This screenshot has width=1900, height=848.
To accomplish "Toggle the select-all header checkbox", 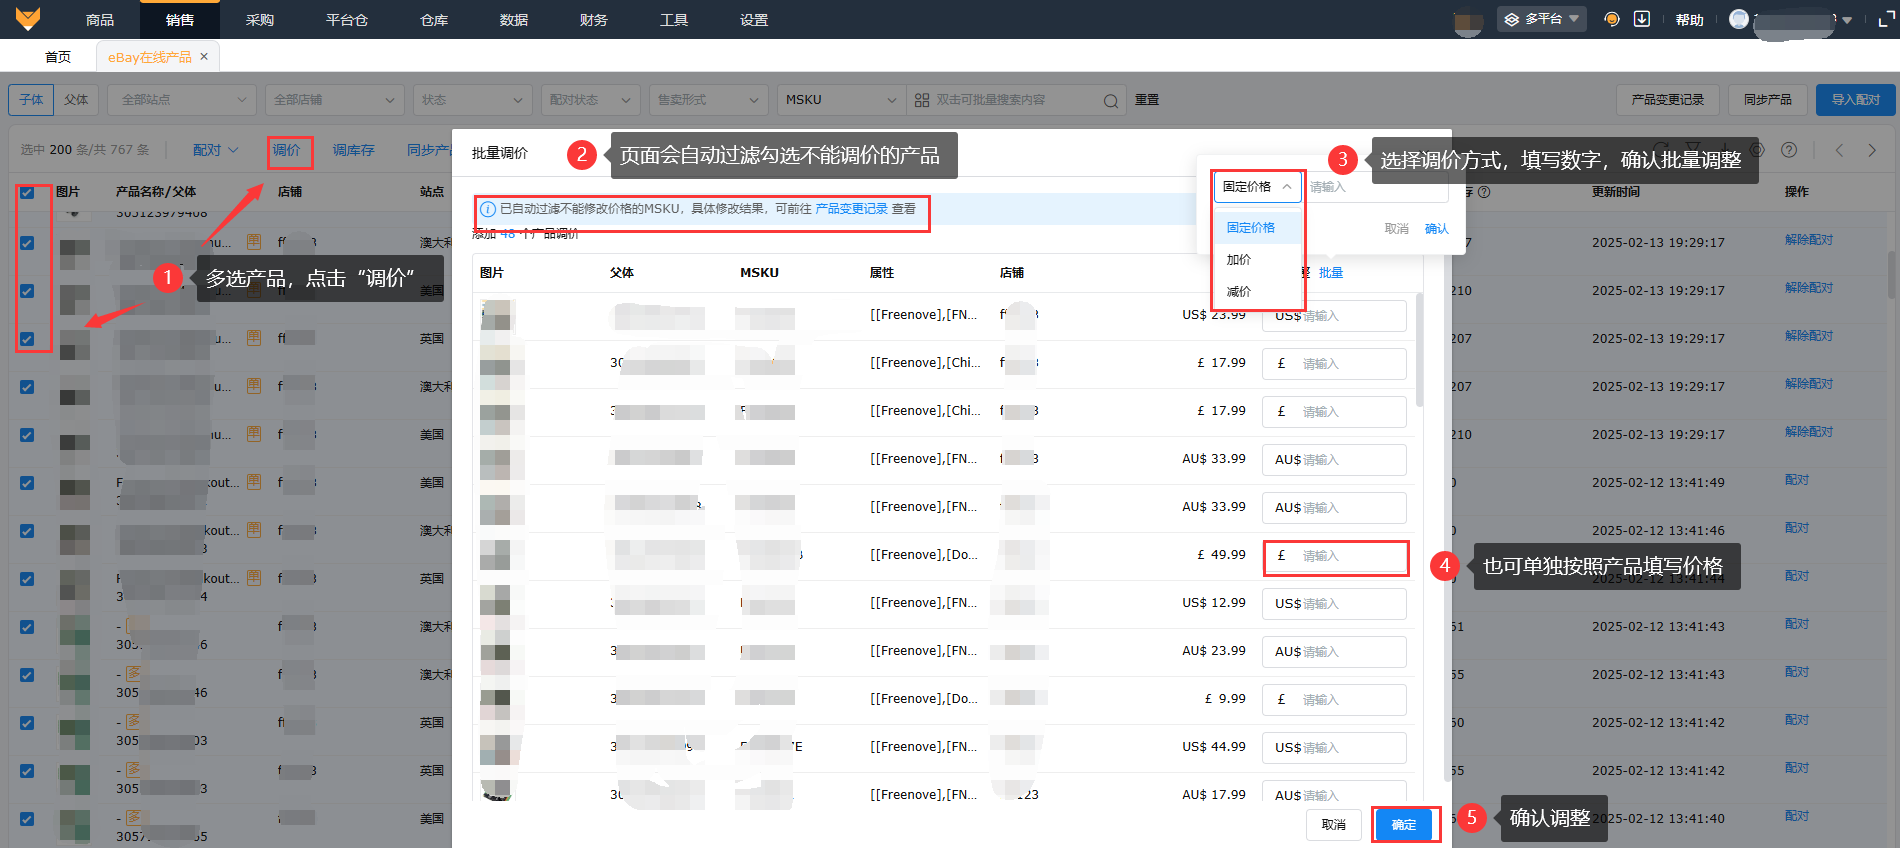I will [27, 192].
